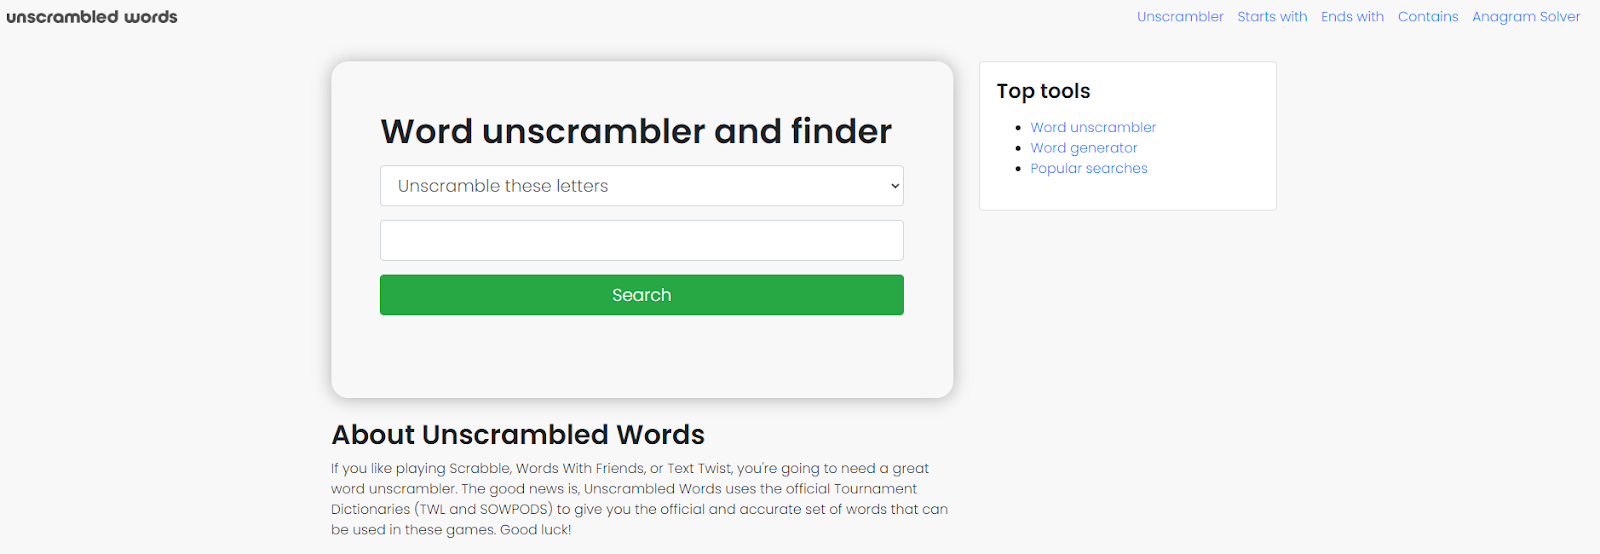1600x554 pixels.
Task: Open the Anagram Solver page
Action: click(x=1526, y=17)
